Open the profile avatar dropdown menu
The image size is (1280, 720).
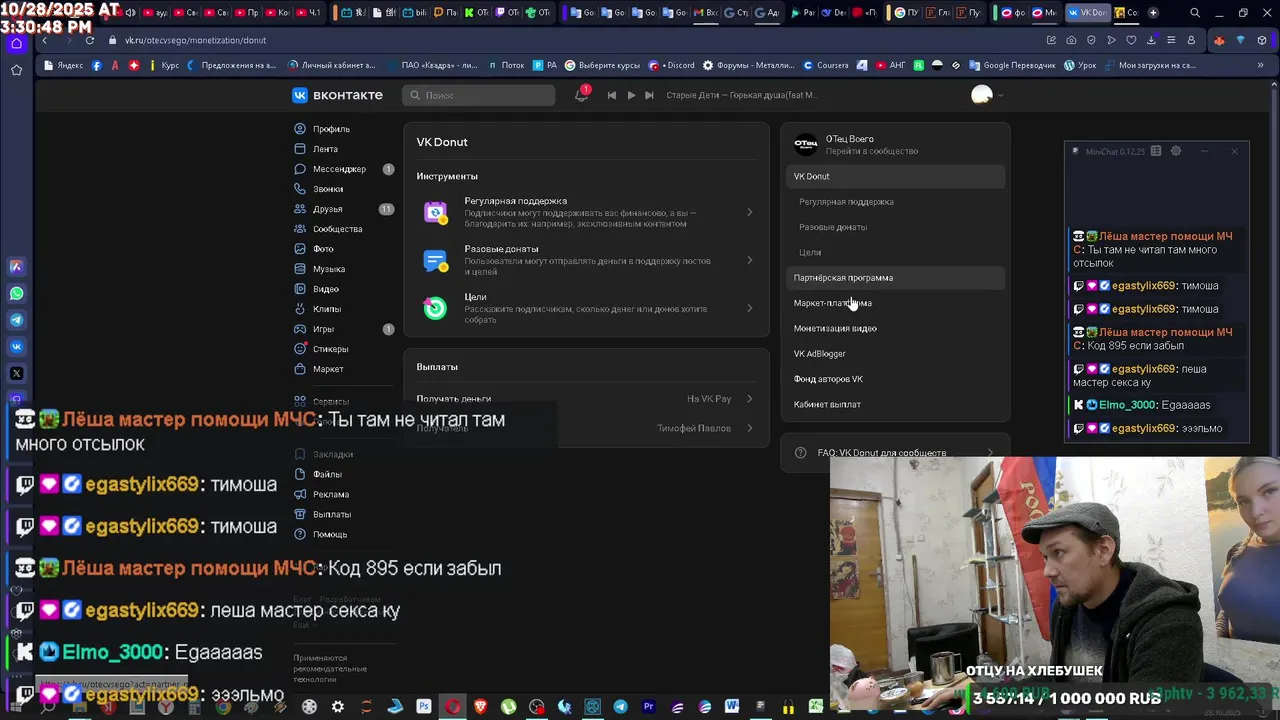[987, 95]
